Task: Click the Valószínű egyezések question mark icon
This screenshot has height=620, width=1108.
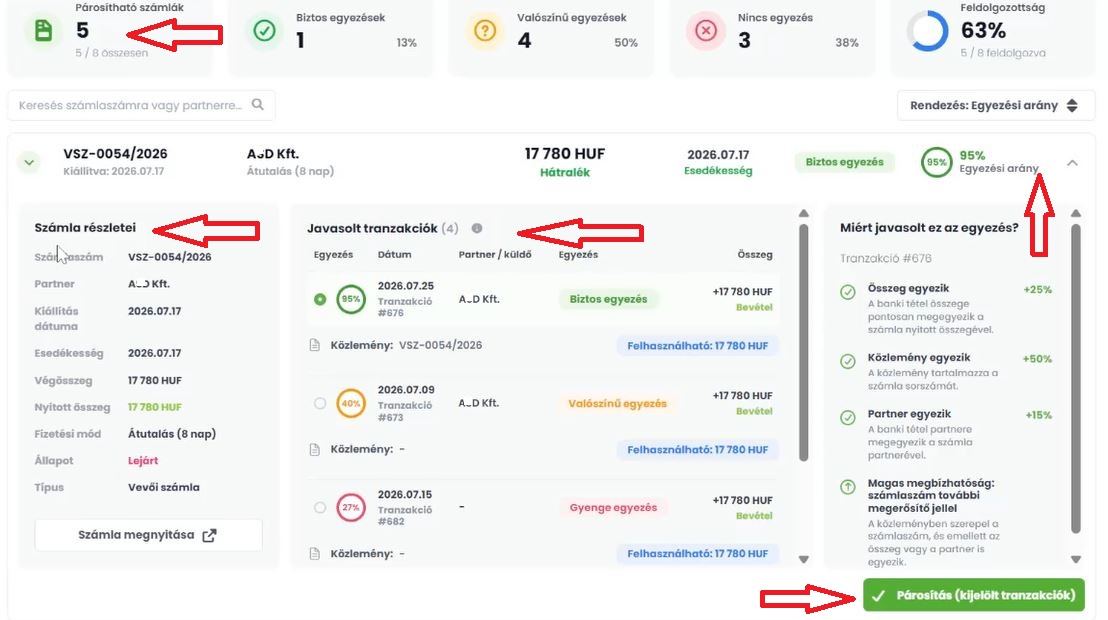Action: pos(485,31)
